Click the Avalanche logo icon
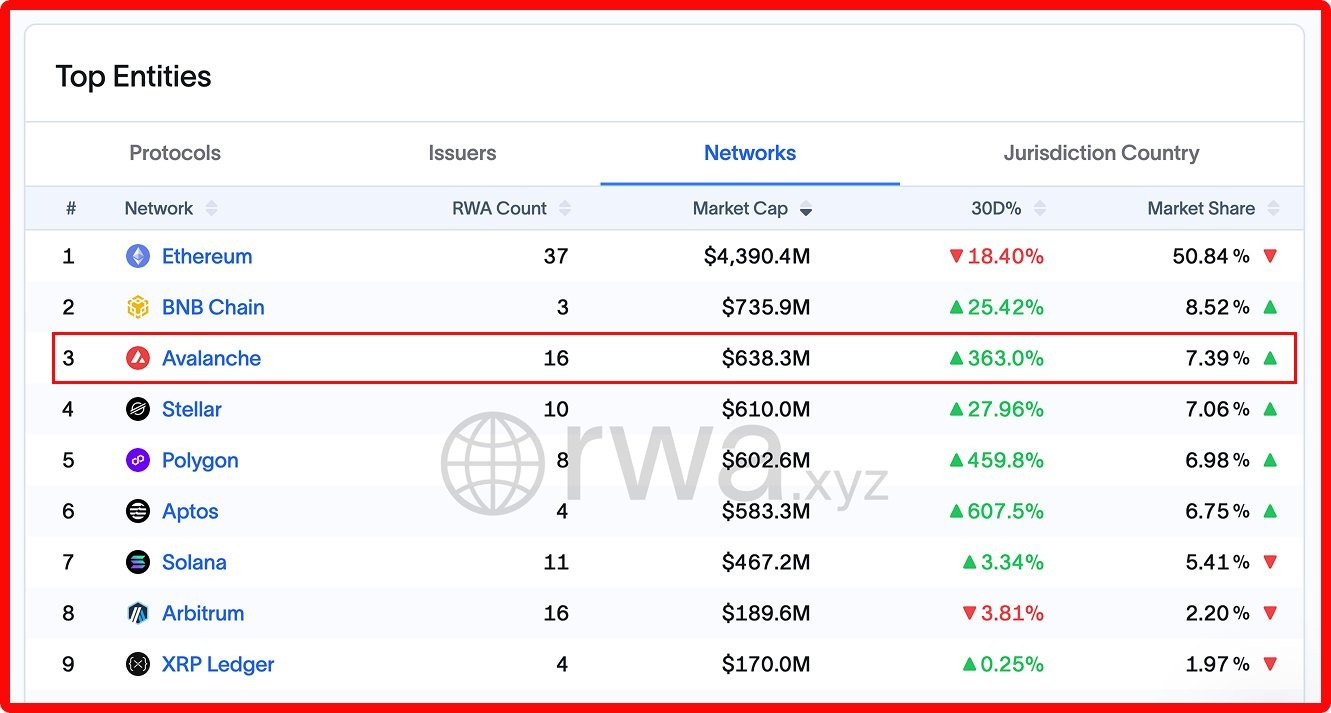 pos(138,358)
